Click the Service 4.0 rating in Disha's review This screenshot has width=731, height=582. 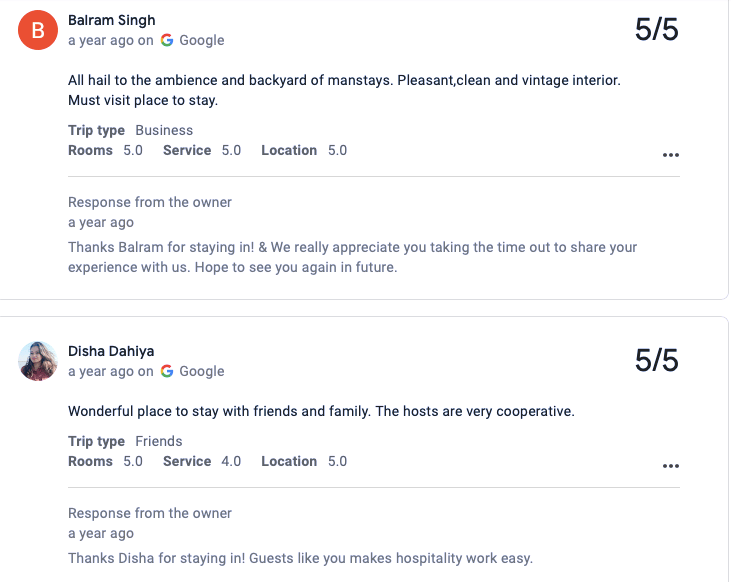202,461
